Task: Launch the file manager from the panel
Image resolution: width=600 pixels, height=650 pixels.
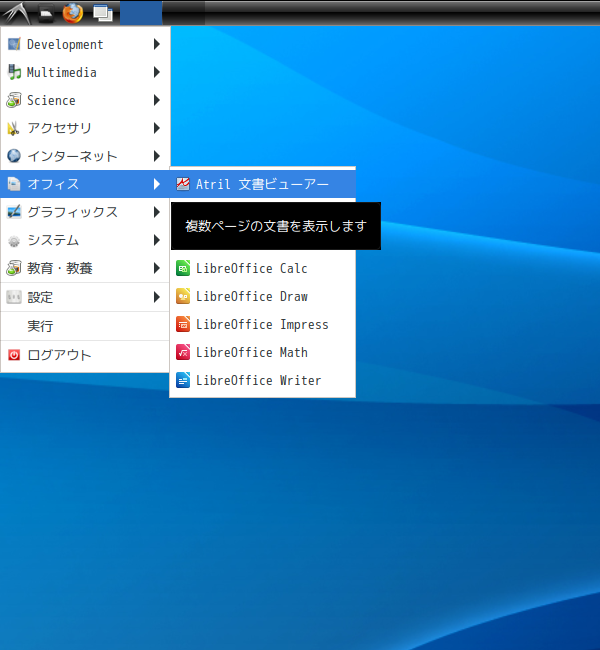Action: pos(46,13)
